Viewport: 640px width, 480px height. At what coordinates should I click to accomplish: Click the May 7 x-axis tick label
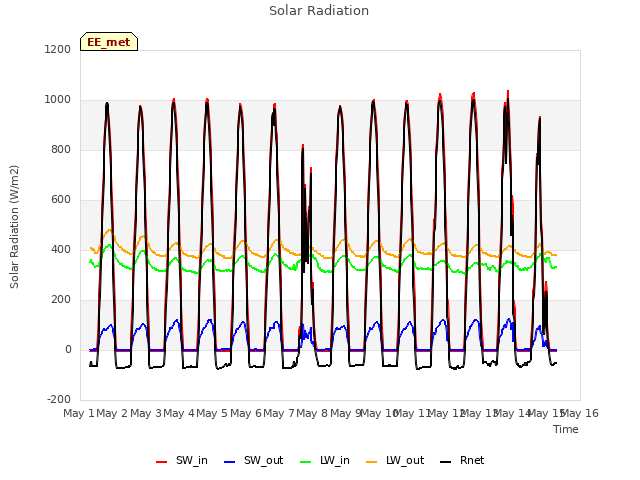pyautogui.click(x=279, y=414)
